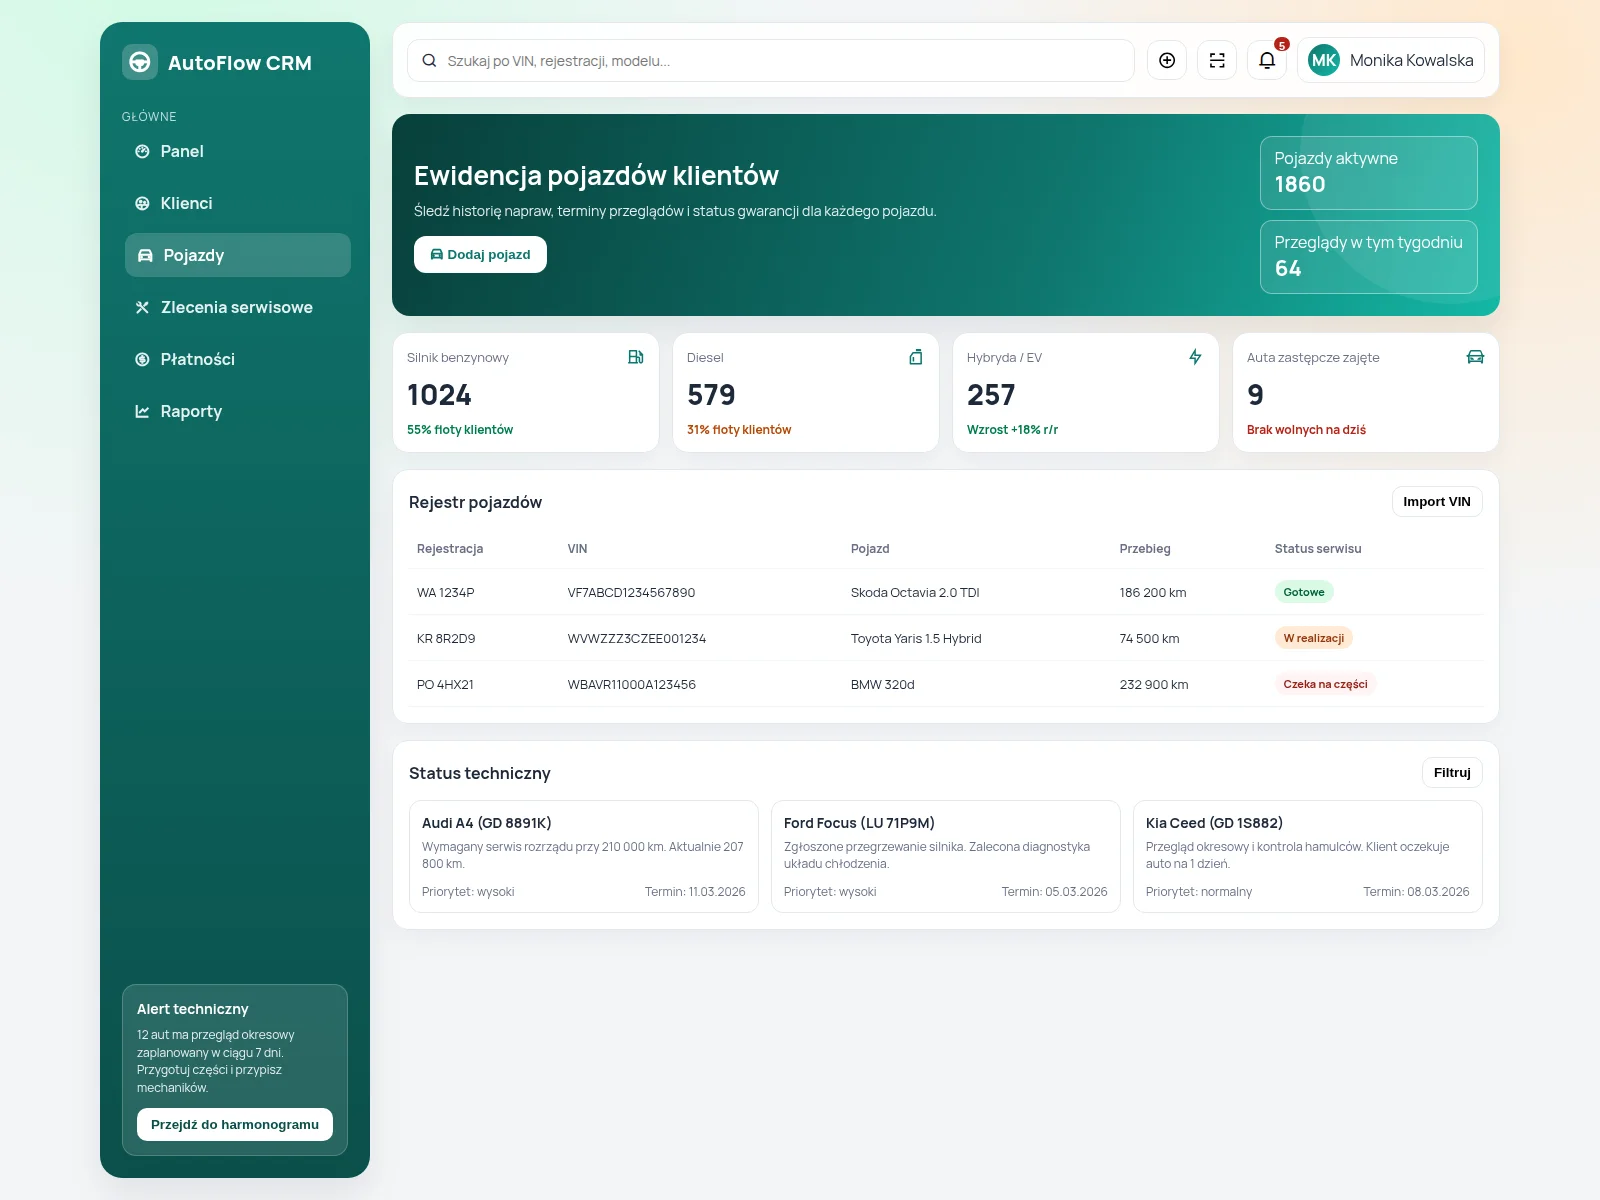This screenshot has height=1200, width=1600.
Task: Click Skoda Octavia 2.0 TDI cell
Action: point(915,593)
